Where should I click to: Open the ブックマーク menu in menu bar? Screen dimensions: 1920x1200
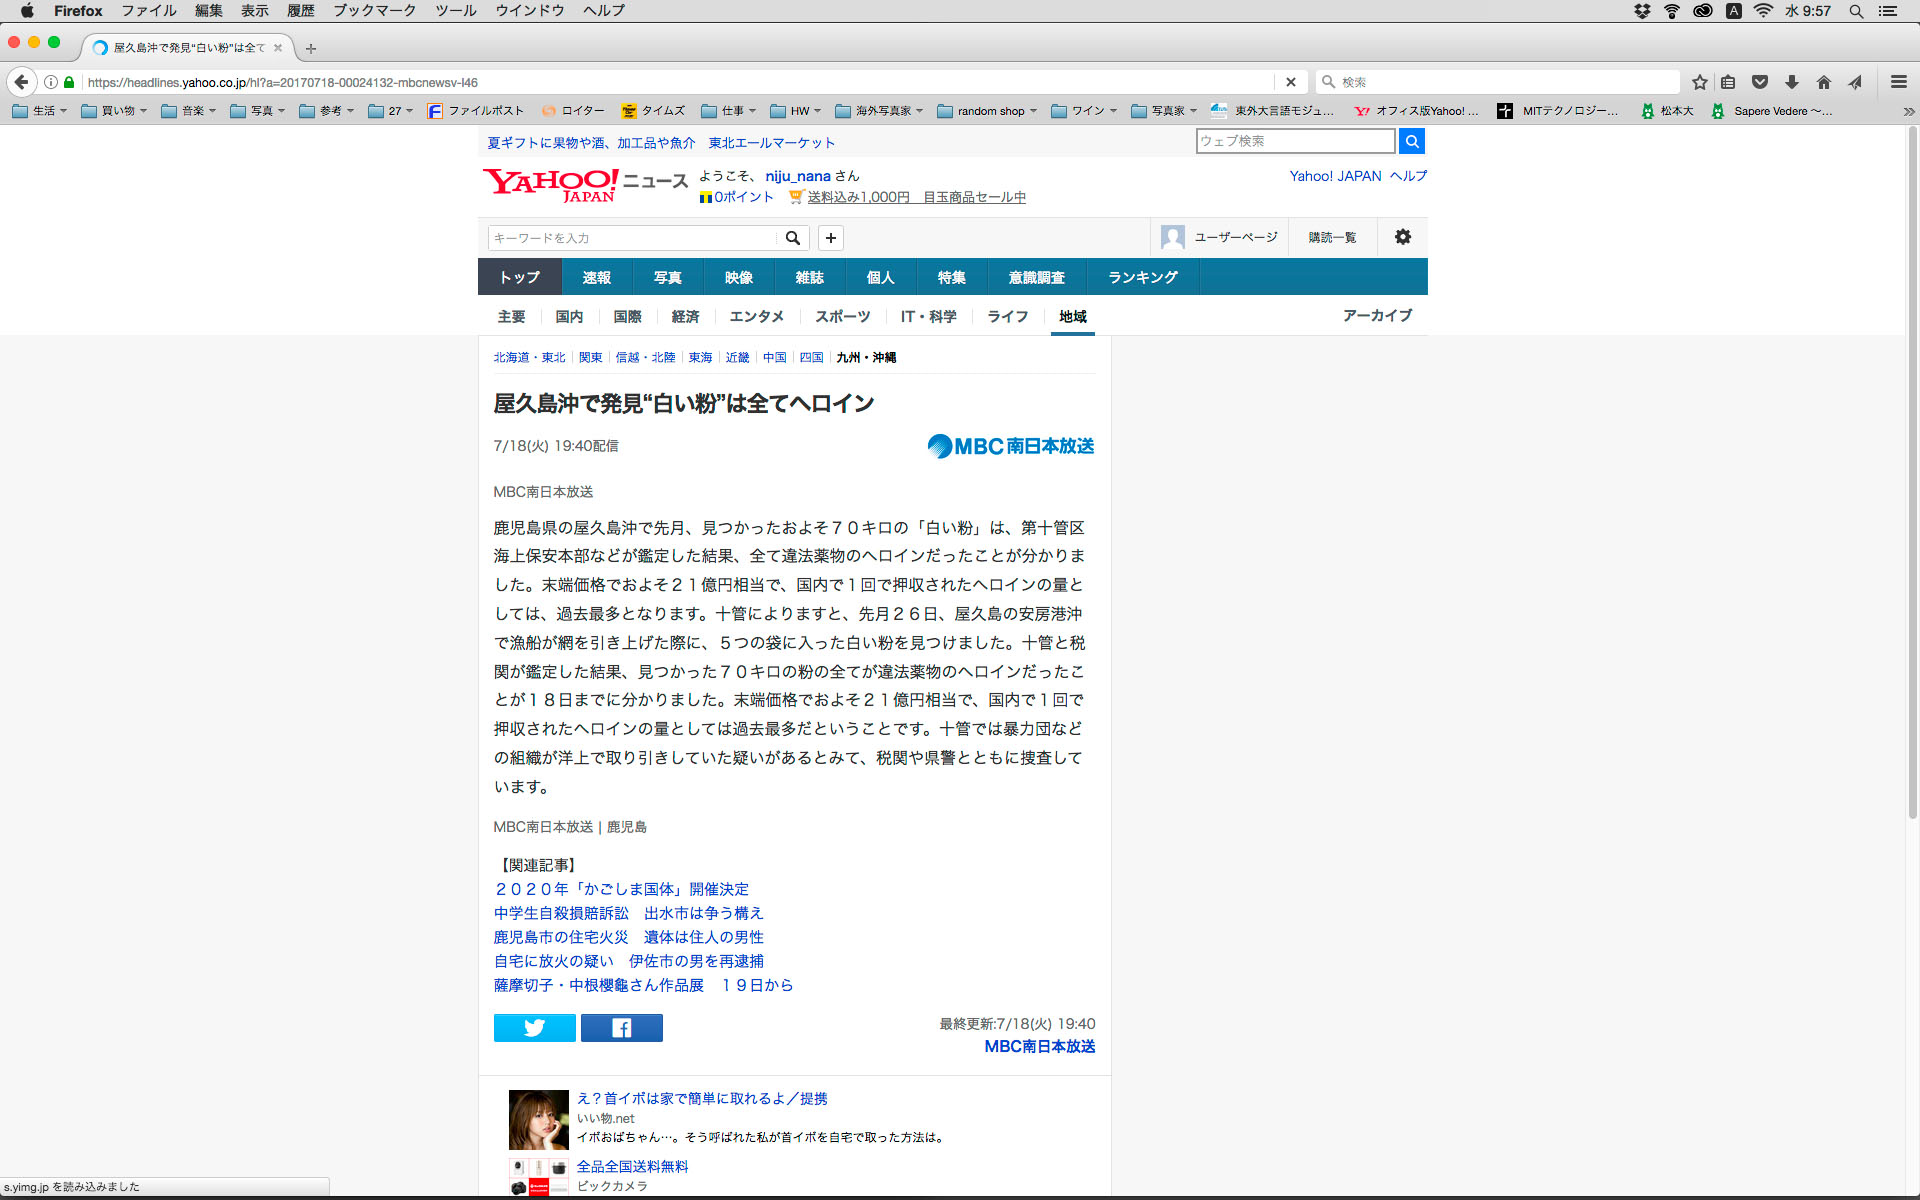[x=374, y=11]
